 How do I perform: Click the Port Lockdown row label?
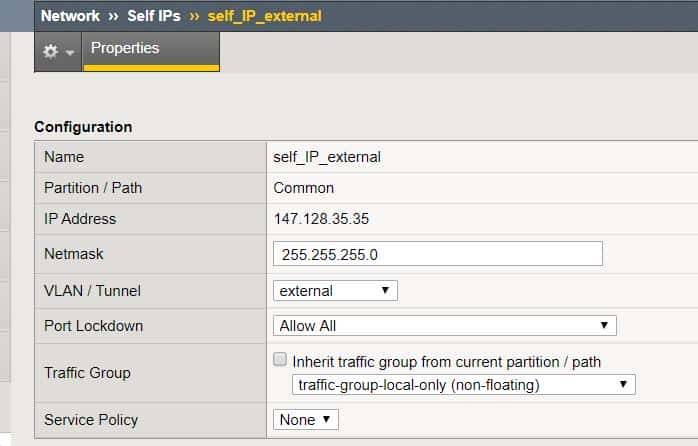tap(94, 326)
